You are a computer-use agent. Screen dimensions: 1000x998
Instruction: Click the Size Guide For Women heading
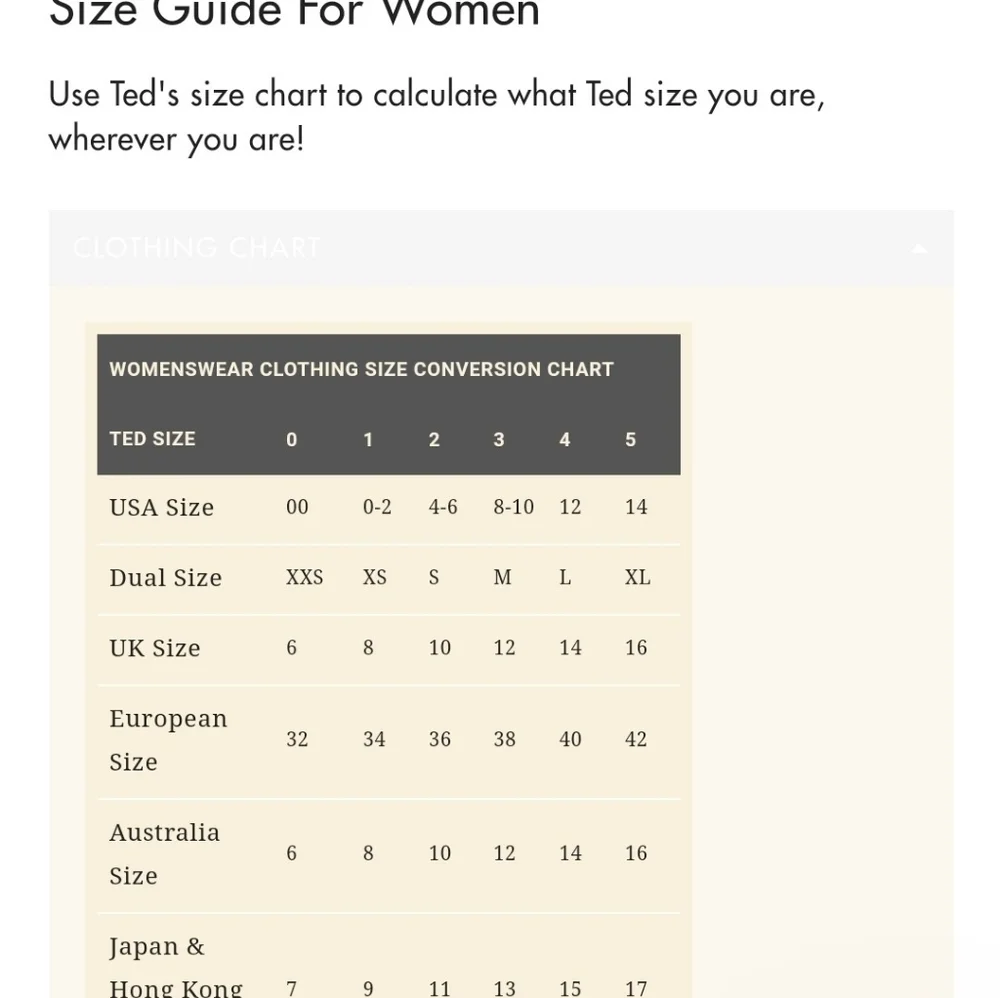tap(294, 13)
